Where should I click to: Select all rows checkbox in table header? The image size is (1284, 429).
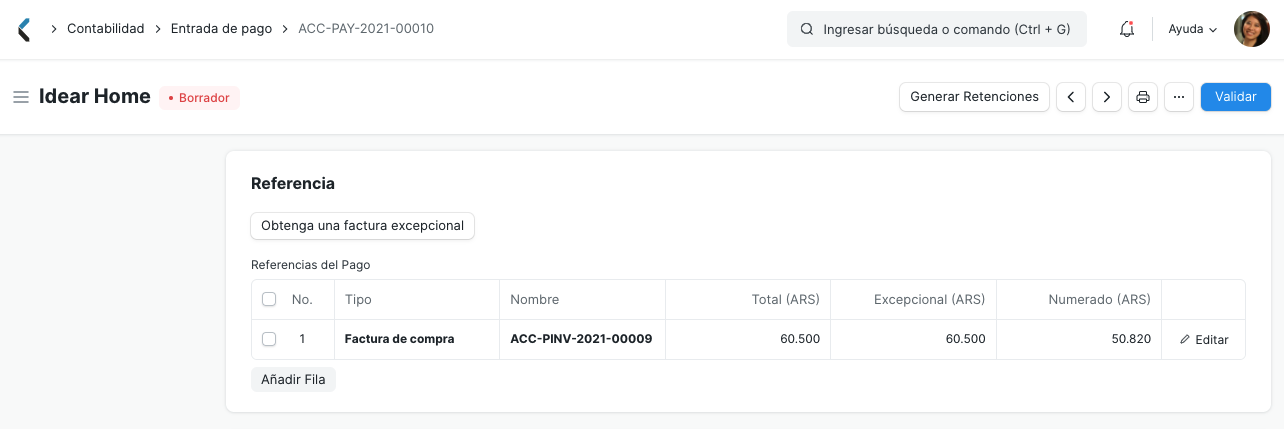269,299
